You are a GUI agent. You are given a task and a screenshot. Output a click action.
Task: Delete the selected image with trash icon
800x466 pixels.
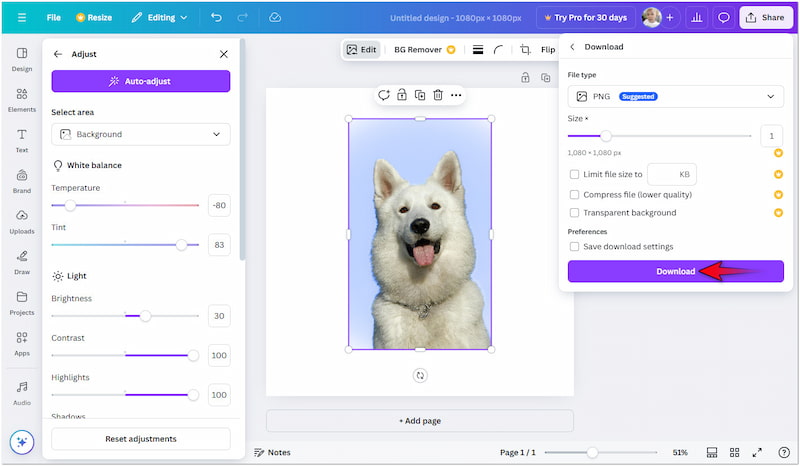438,95
